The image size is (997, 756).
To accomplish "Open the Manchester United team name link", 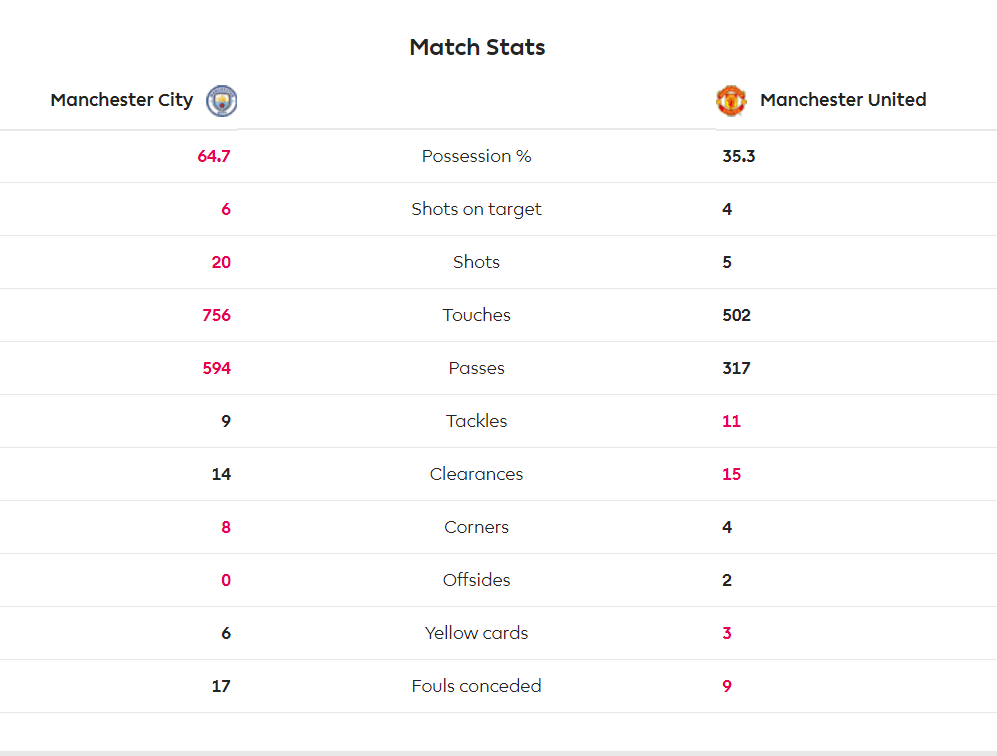I will click(843, 100).
